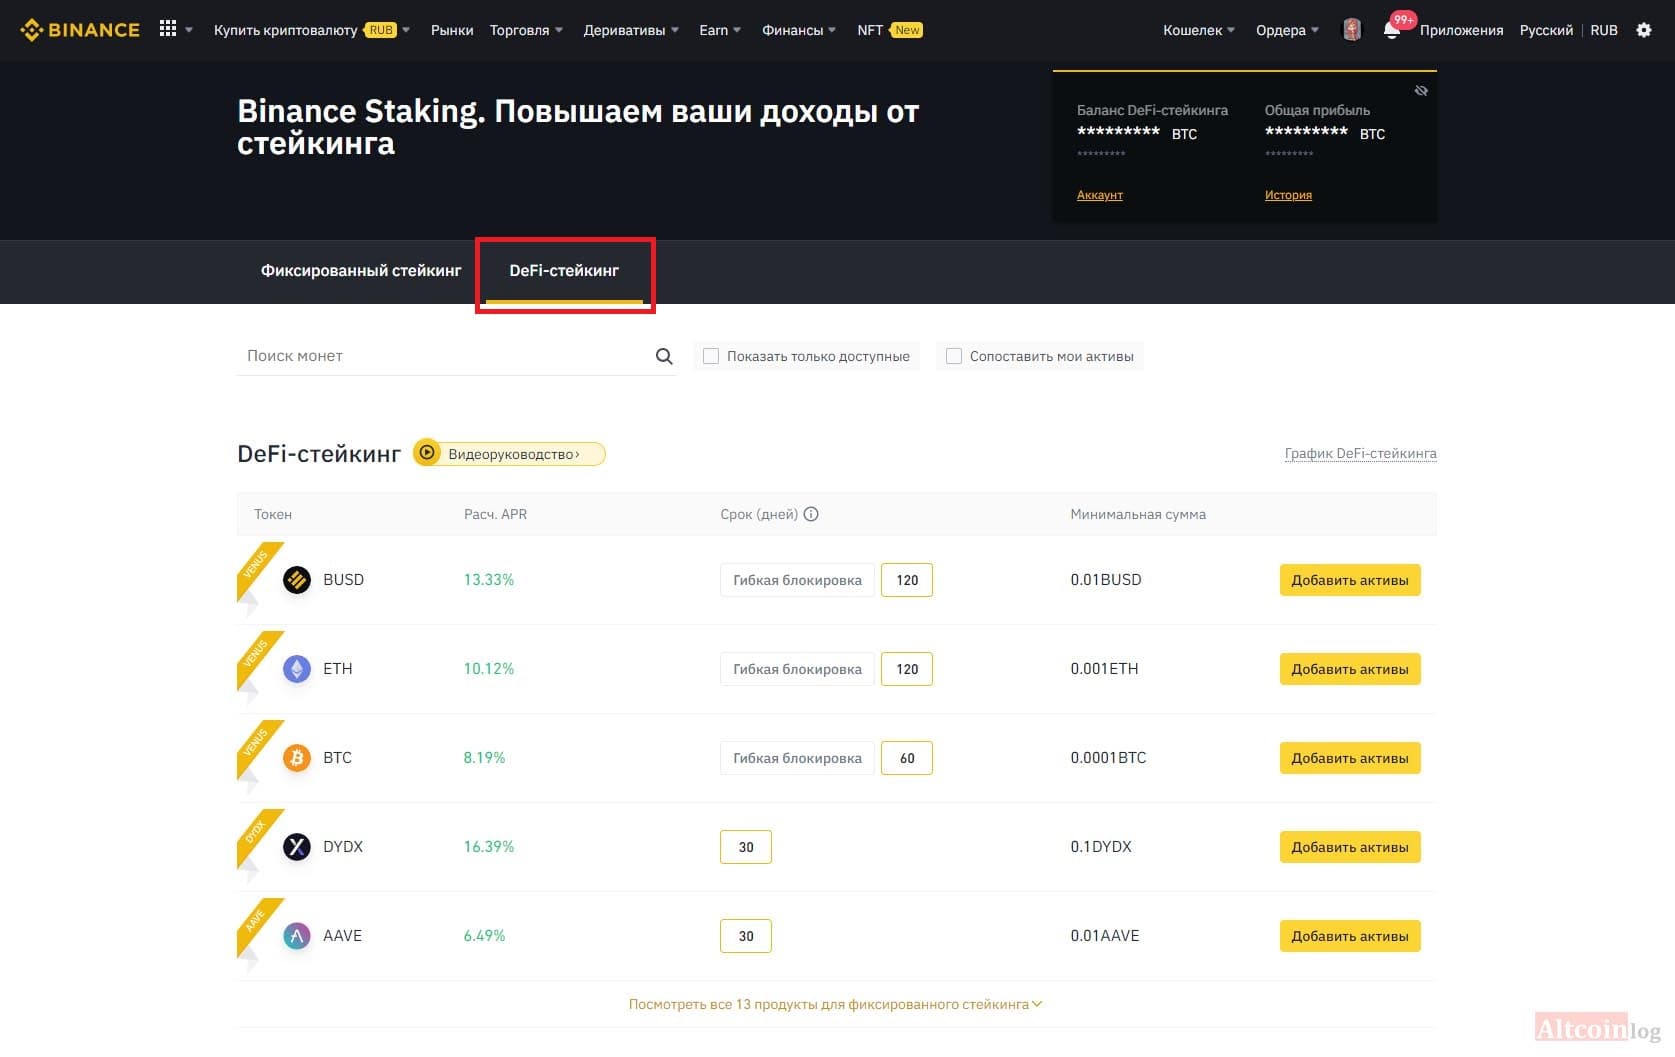This screenshot has height=1057, width=1675.
Task: Enable Показать только доступные checkbox
Action: [711, 356]
